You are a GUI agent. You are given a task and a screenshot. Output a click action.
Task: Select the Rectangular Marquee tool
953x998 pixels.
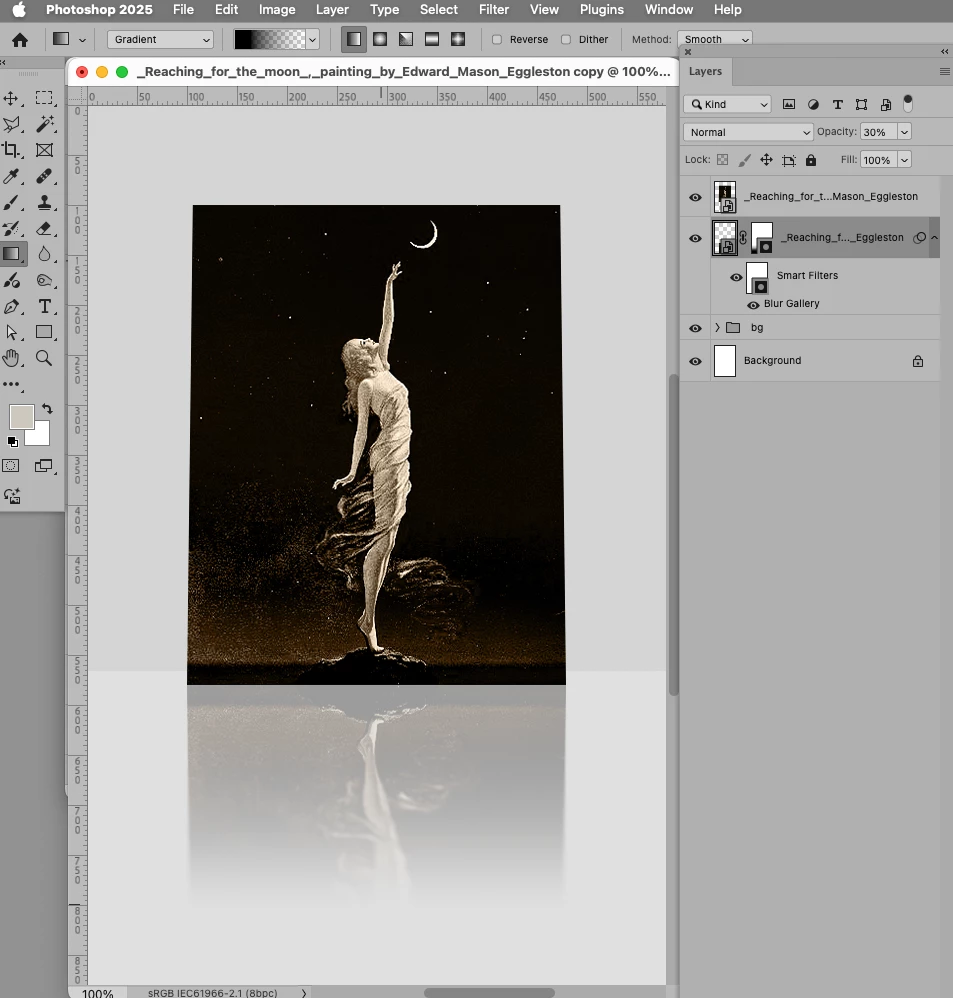[44, 98]
